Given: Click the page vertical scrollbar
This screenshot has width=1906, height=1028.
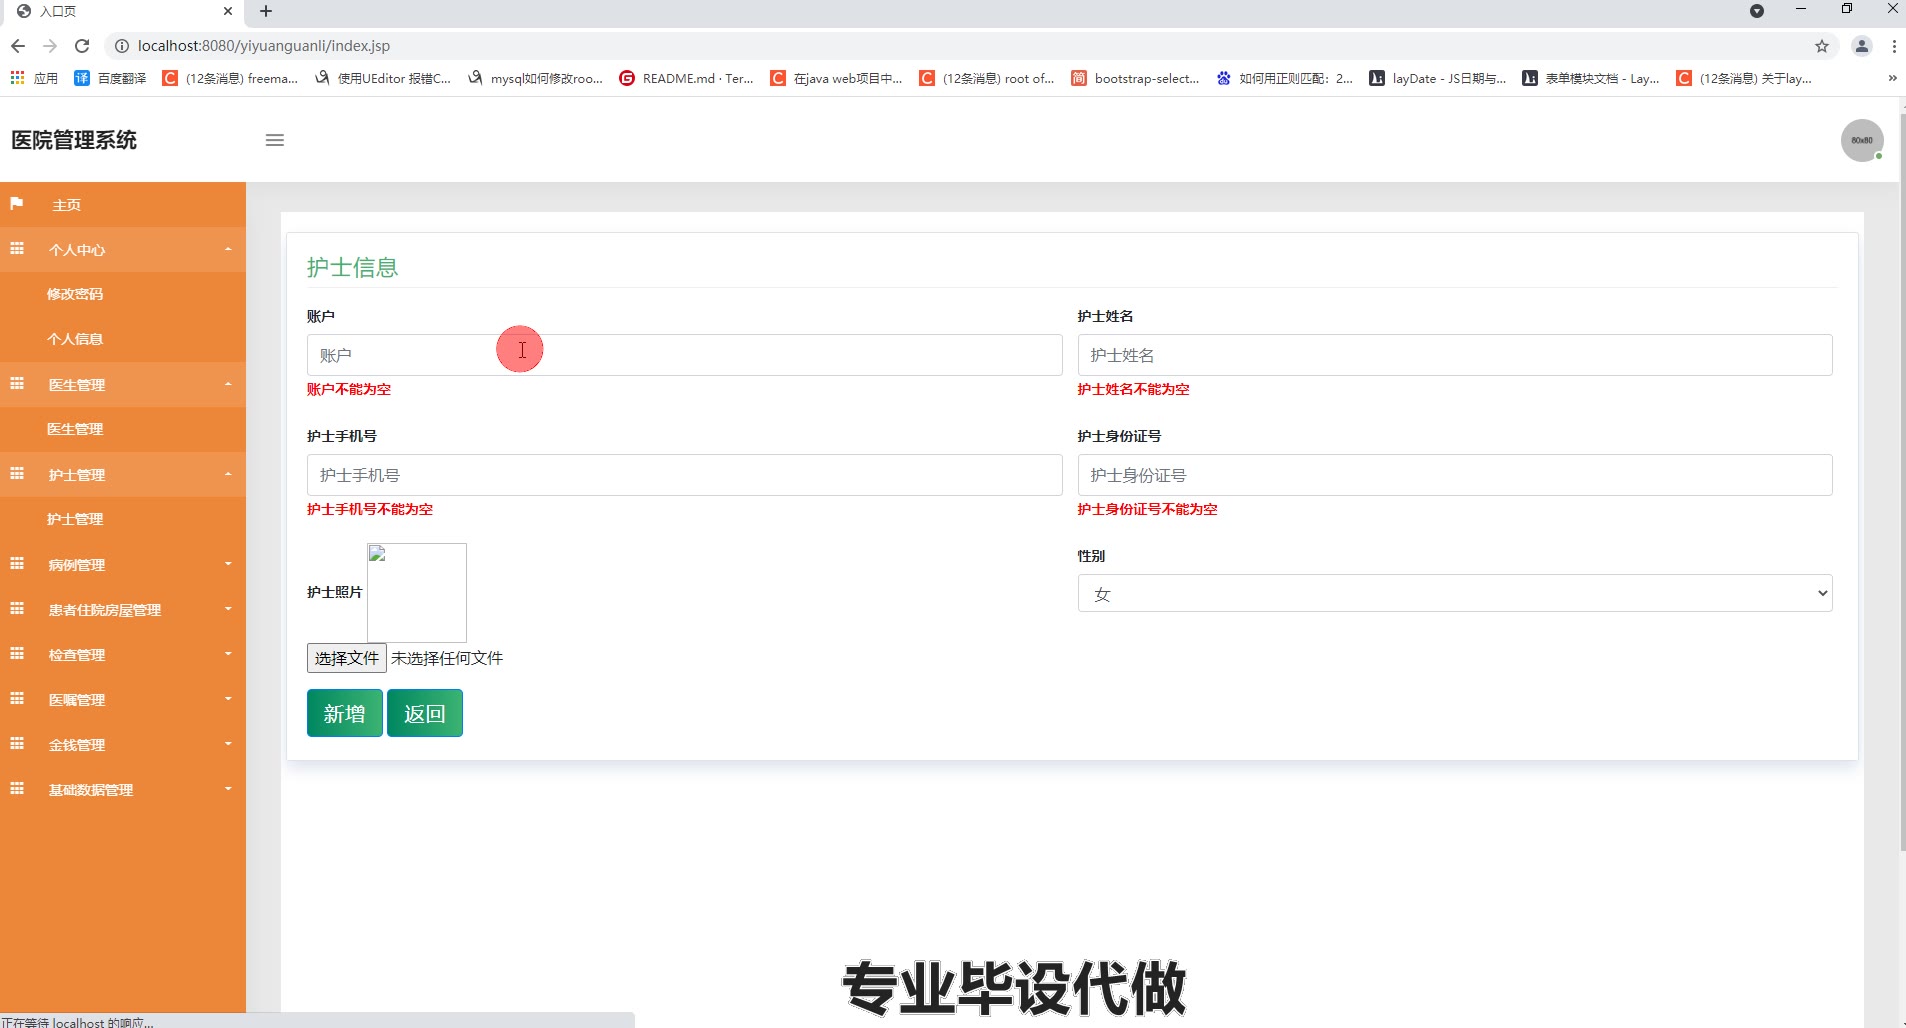Looking at the screenshot, I should click(x=1901, y=480).
